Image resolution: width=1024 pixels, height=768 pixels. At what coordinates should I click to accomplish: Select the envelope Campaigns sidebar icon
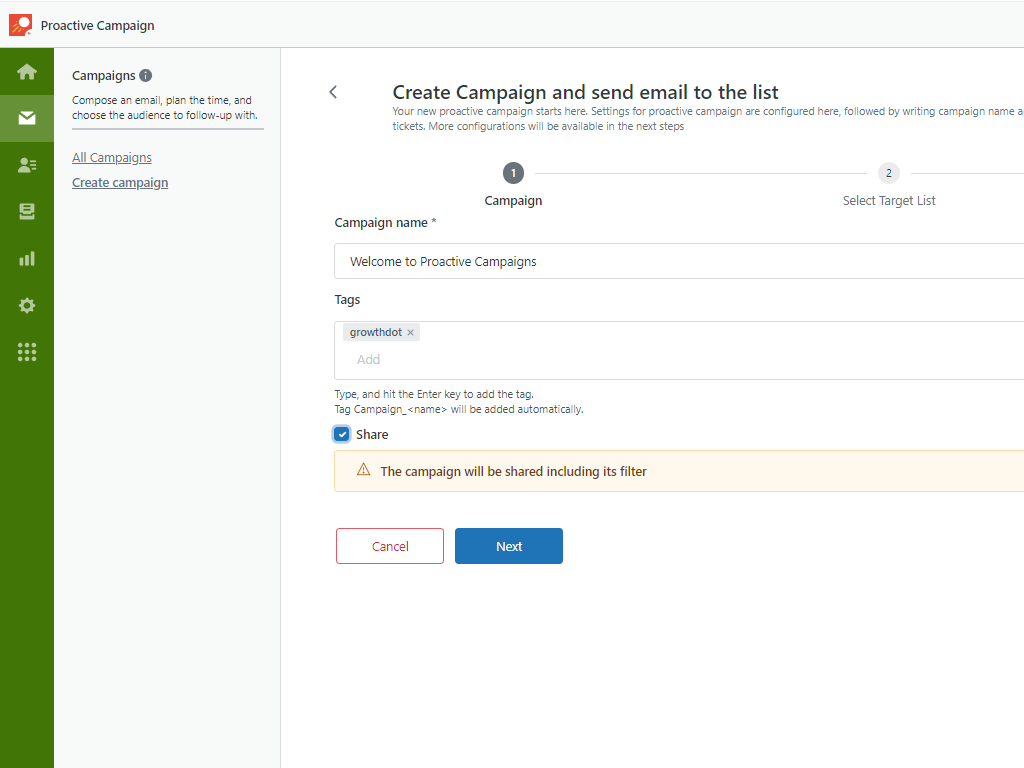point(27,118)
